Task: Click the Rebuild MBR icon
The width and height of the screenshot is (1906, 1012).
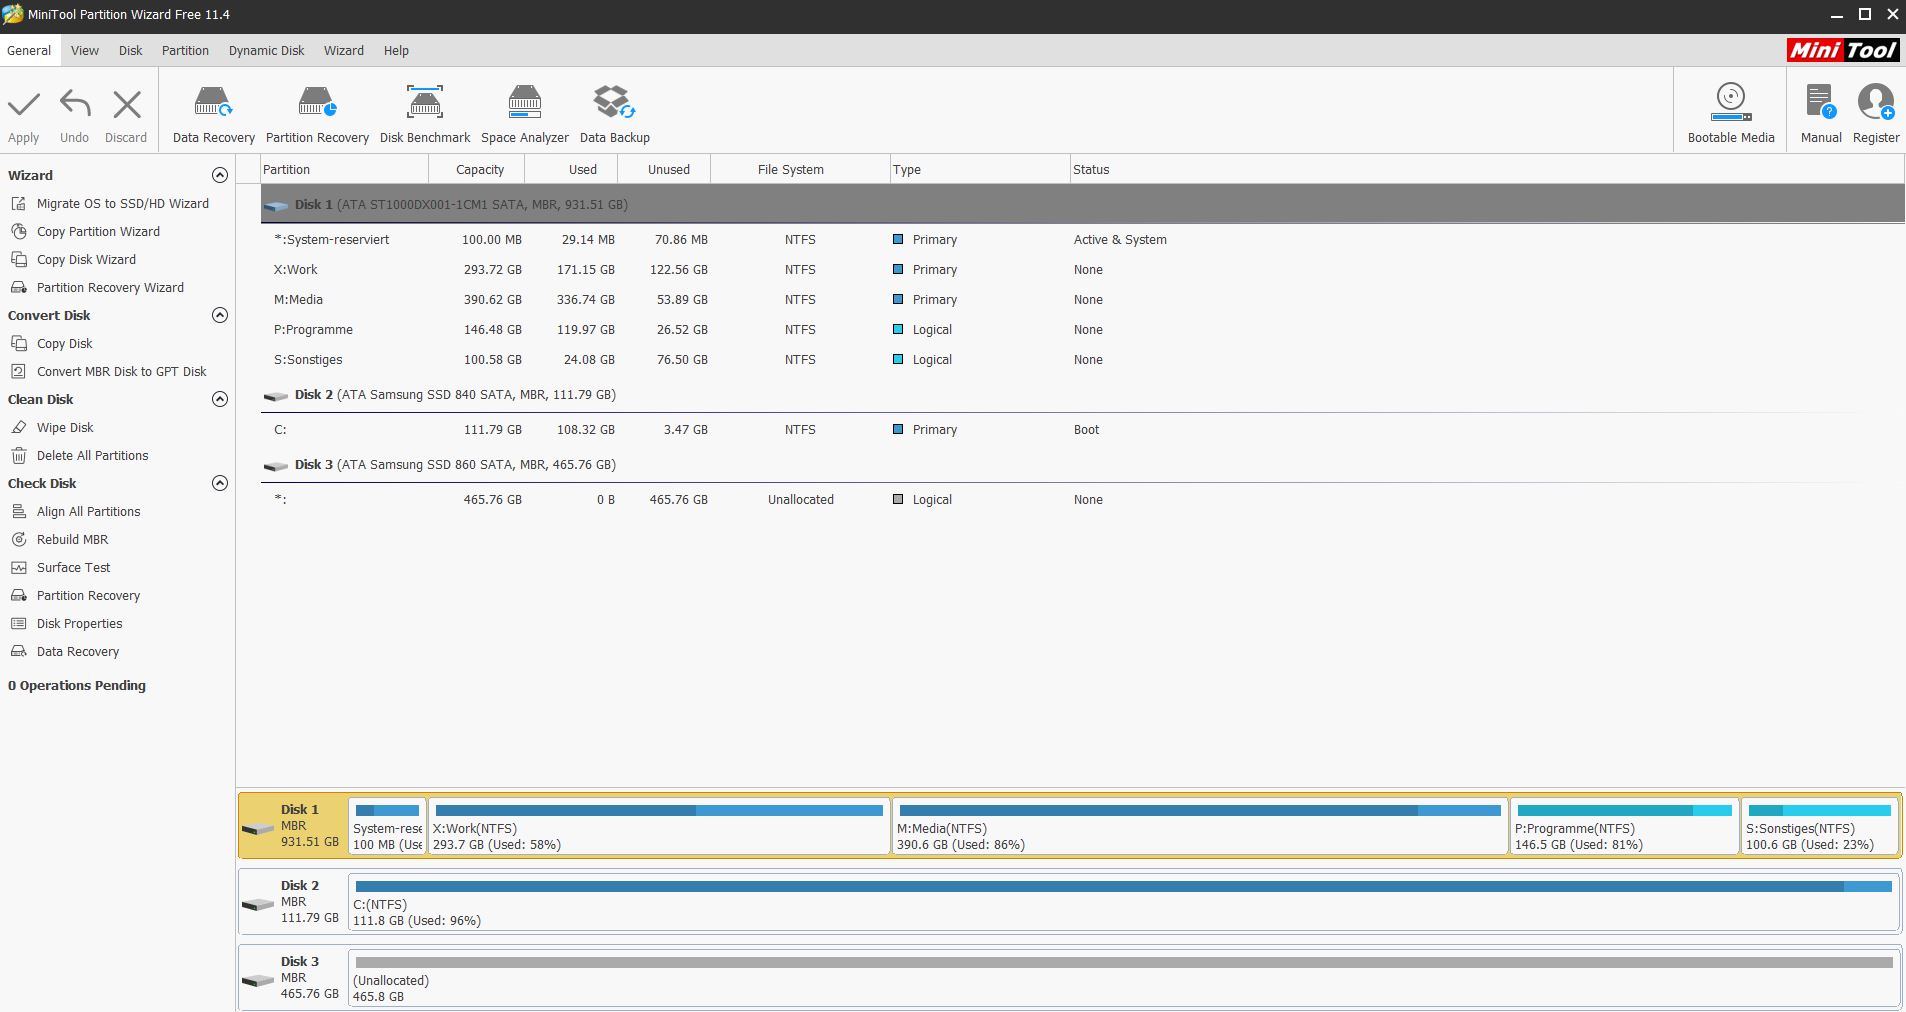Action: (x=18, y=539)
